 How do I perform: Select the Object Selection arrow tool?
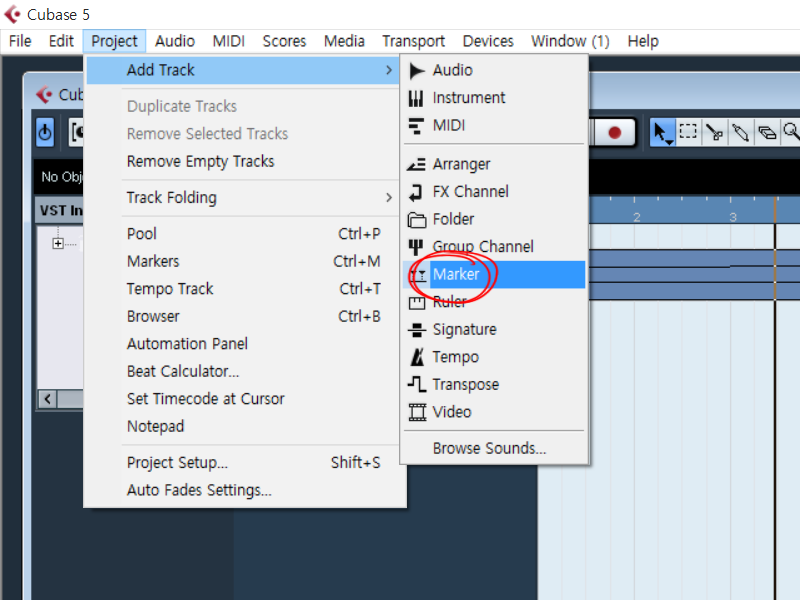pos(662,133)
